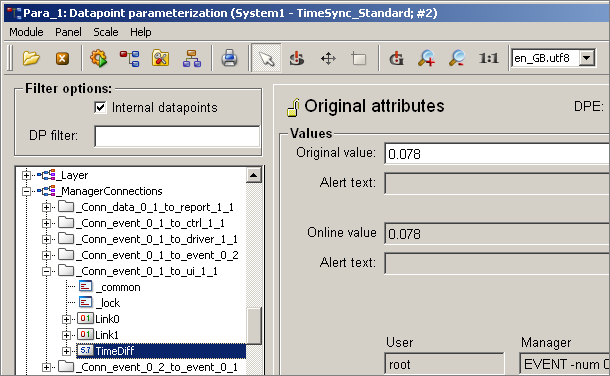The image size is (610, 376).
Task: Expand _Conn_event_0_2_to_event_0_1 node
Action: tap(46, 367)
